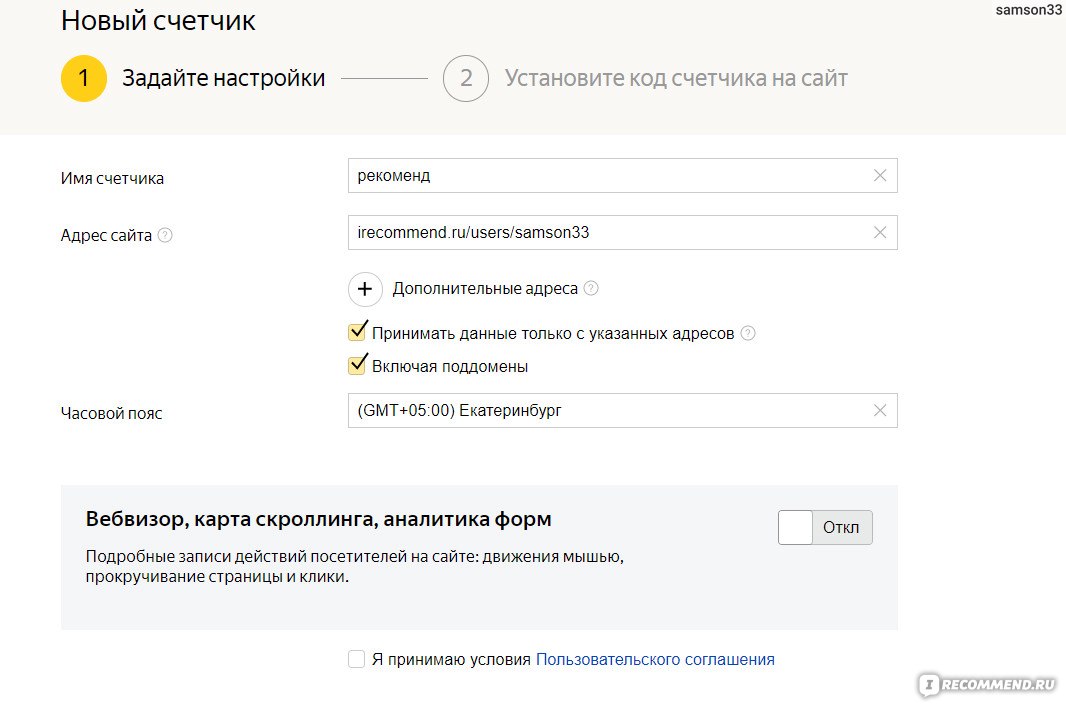Clear the time zone field
The height and width of the screenshot is (706, 1066).
(880, 410)
